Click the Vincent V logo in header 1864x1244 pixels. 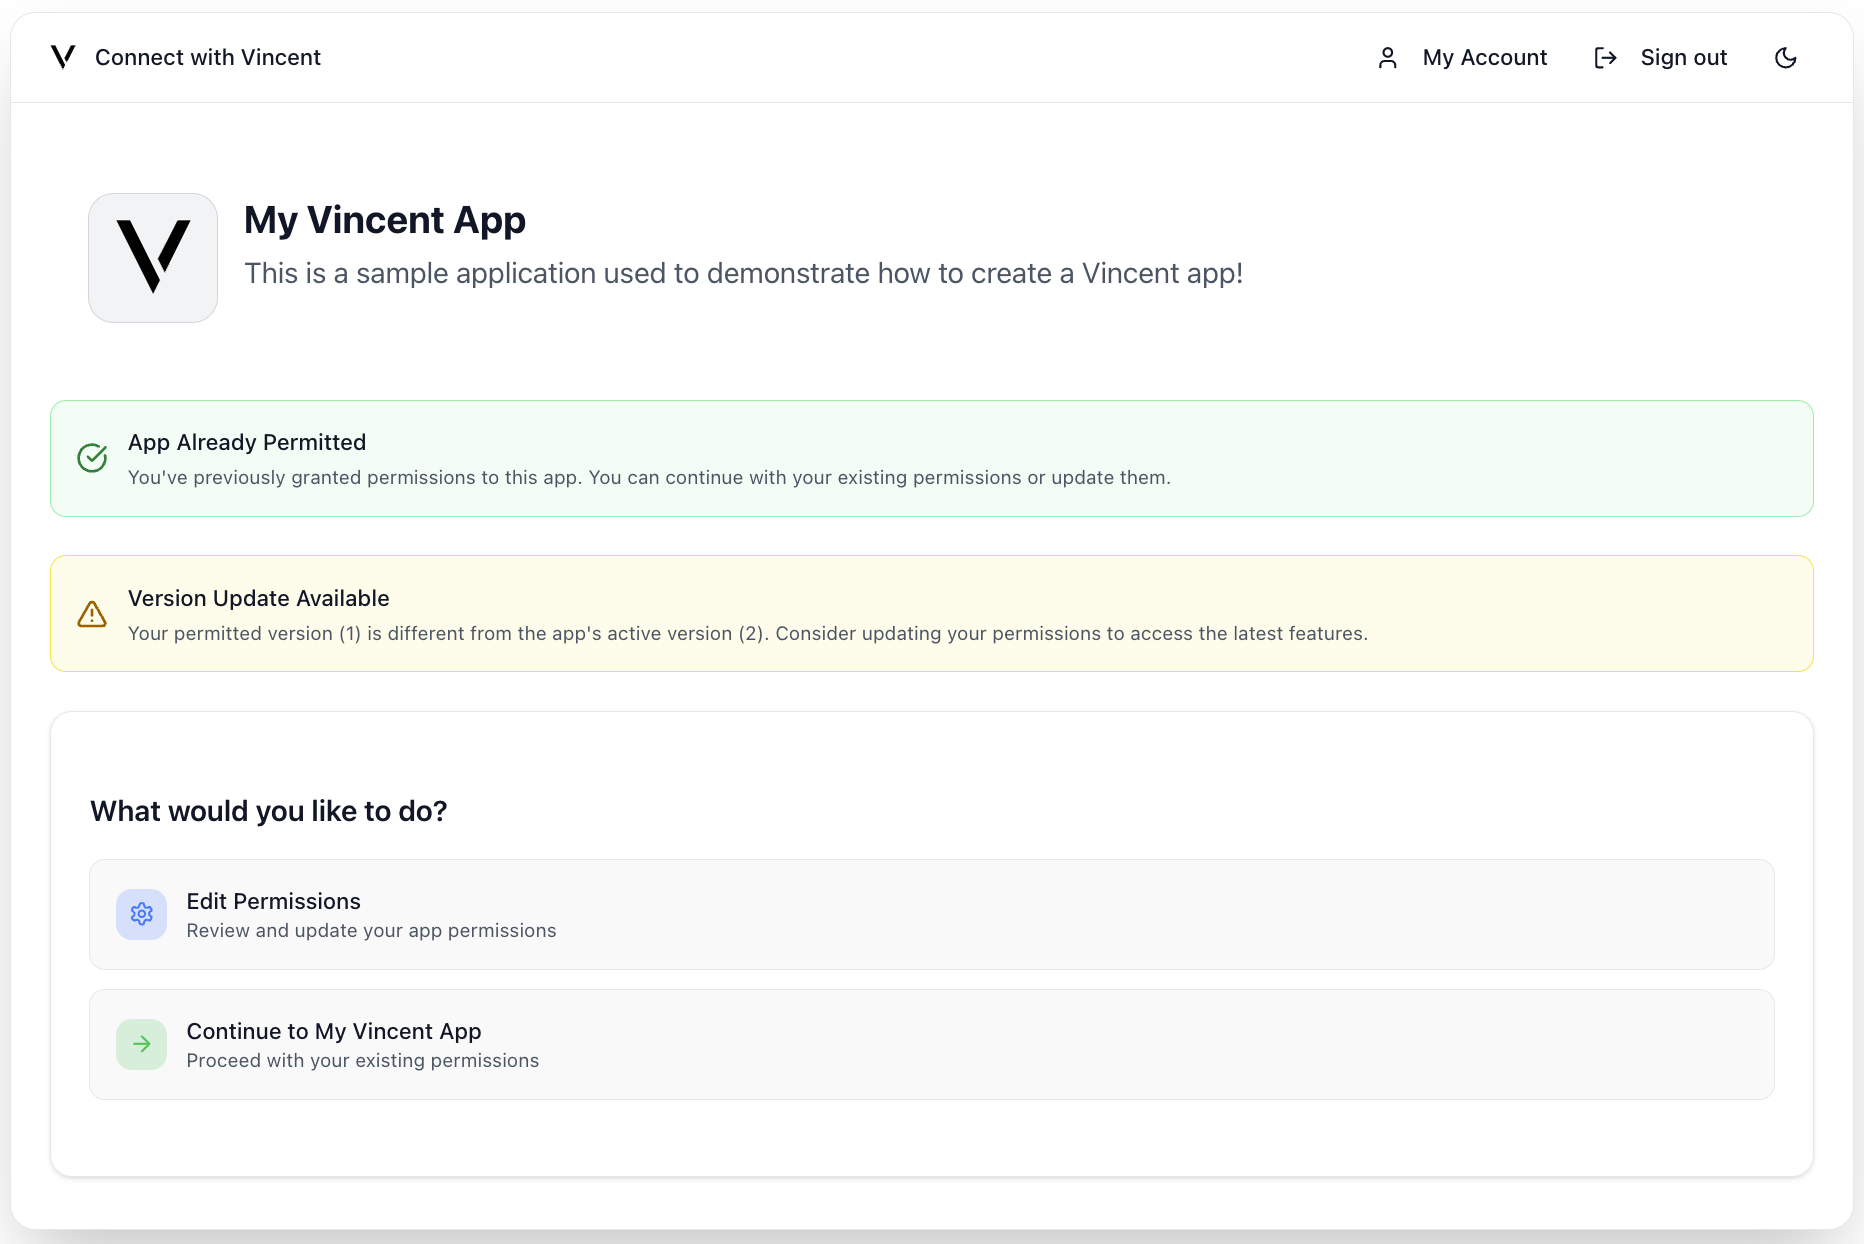(x=63, y=57)
